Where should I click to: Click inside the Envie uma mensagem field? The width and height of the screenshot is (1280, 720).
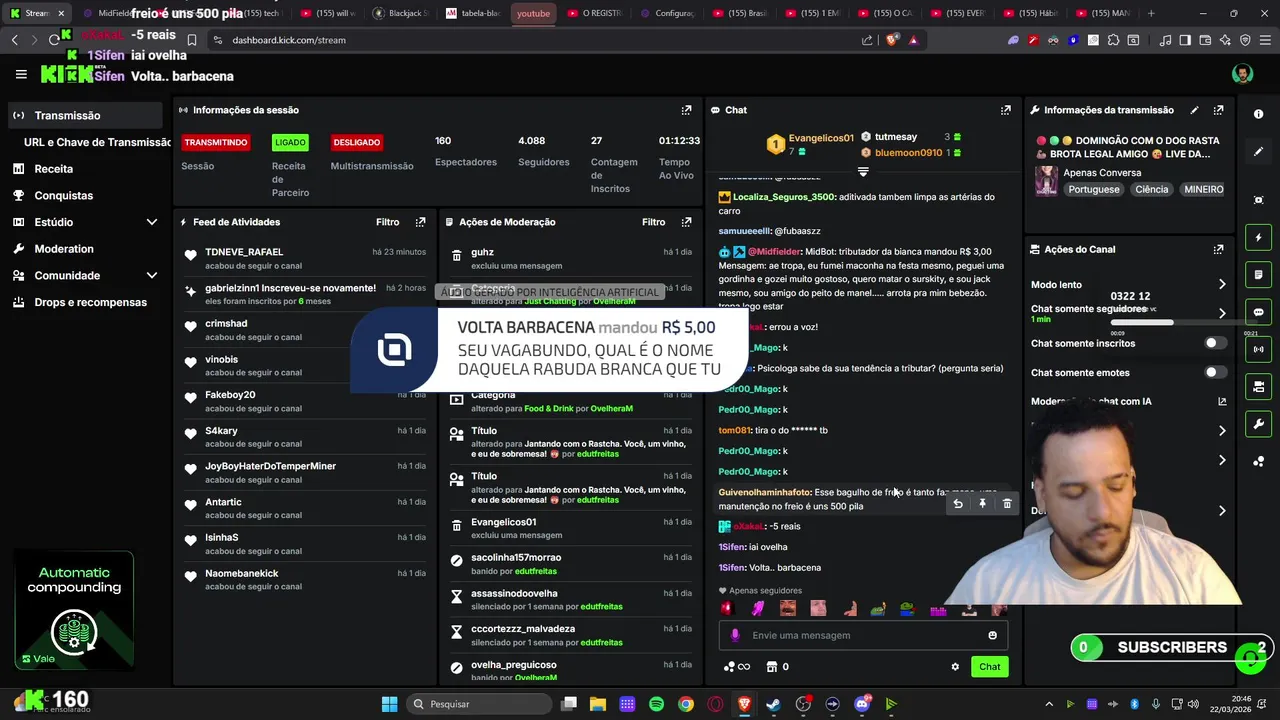click(863, 635)
